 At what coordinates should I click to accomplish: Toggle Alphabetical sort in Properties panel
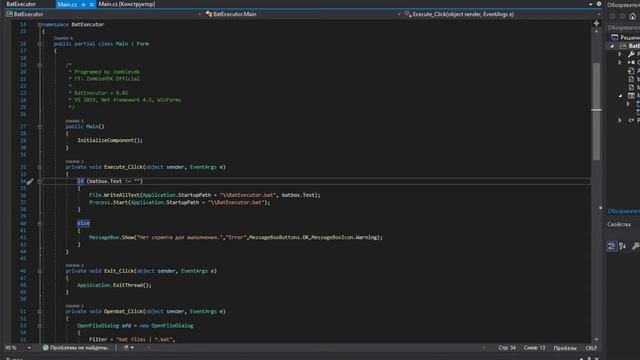(622, 246)
